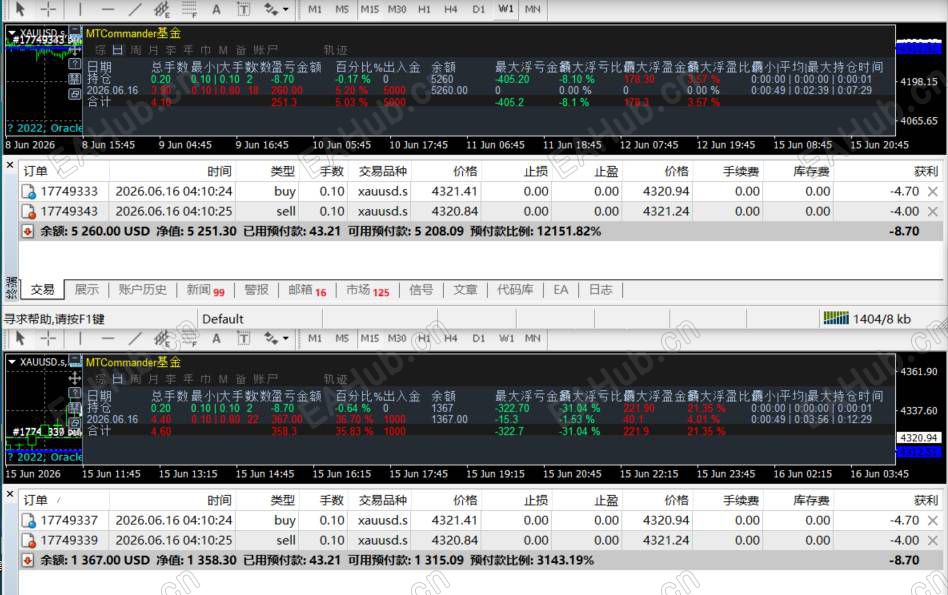This screenshot has height=595, width=948.
Task: Switch upper chart to M1 timeframe
Action: 315,9
